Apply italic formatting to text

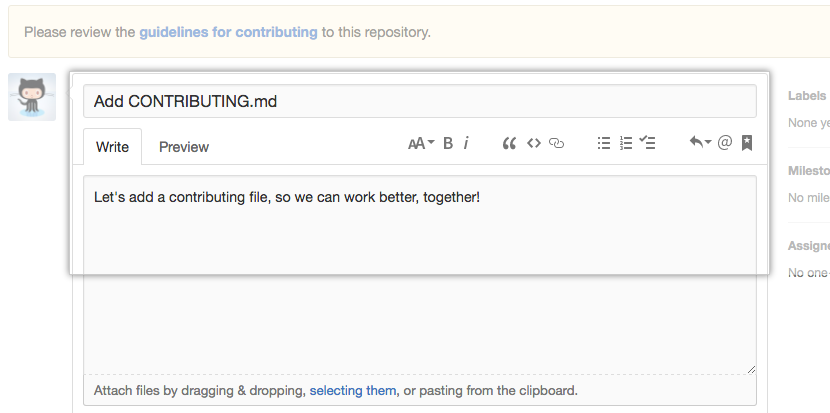pyautogui.click(x=466, y=143)
